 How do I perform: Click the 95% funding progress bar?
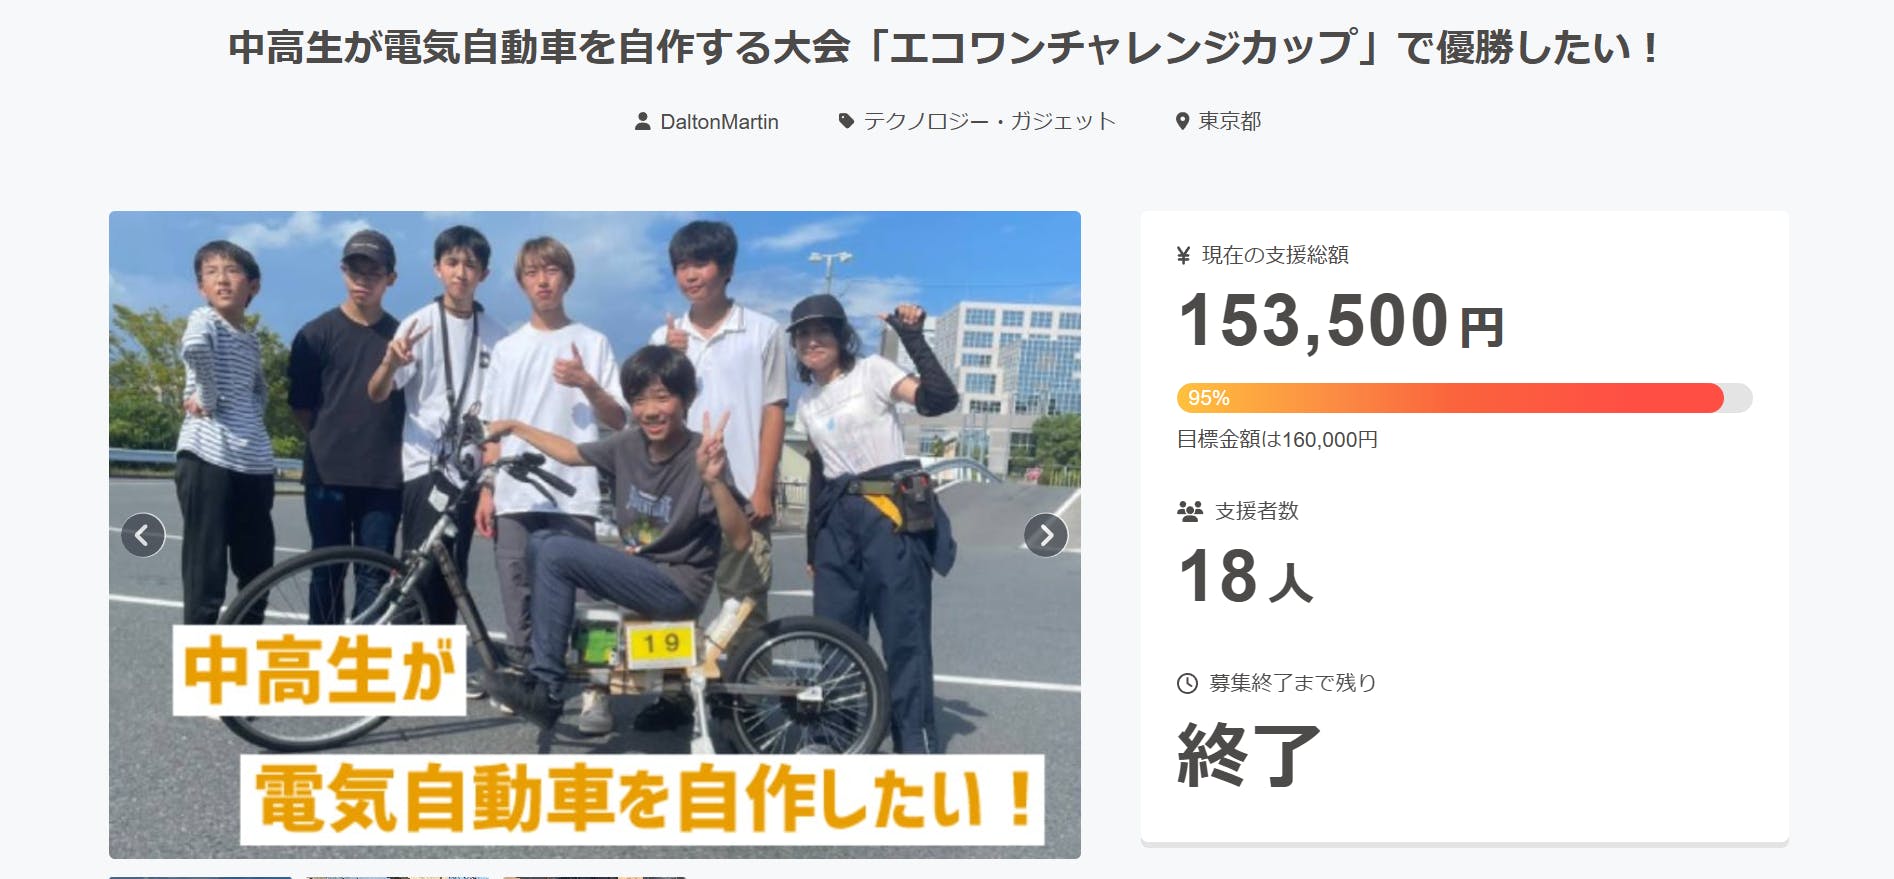point(1464,398)
